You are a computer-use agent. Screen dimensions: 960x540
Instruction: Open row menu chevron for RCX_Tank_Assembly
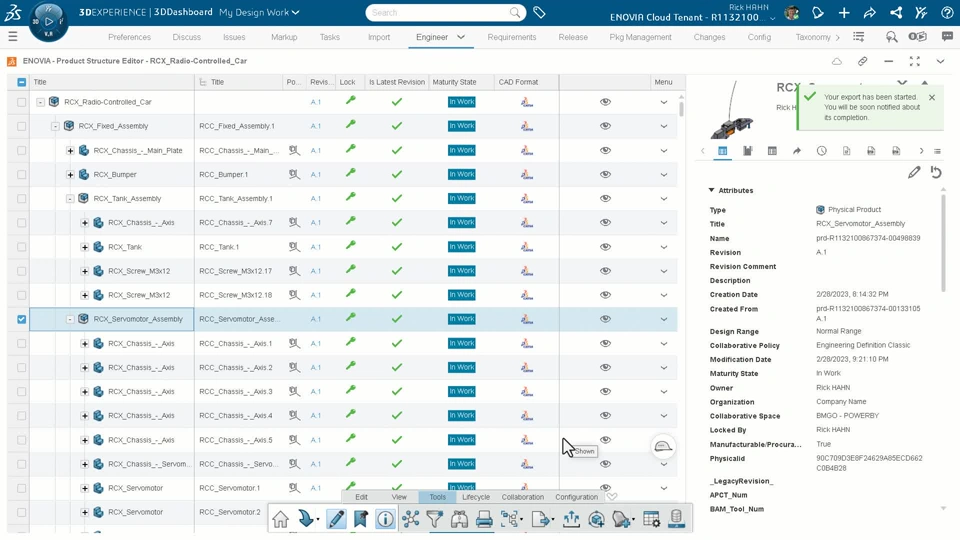tap(664, 198)
